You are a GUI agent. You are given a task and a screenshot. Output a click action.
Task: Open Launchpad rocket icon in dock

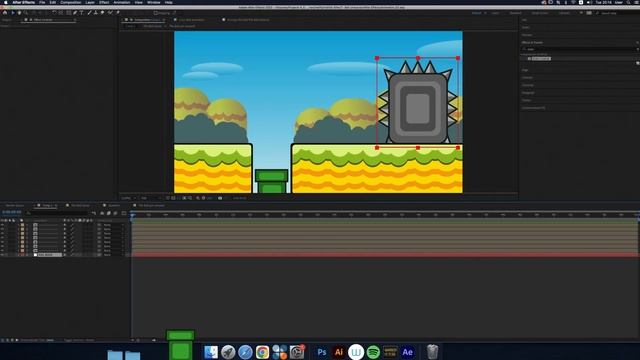pyautogui.click(x=228, y=352)
